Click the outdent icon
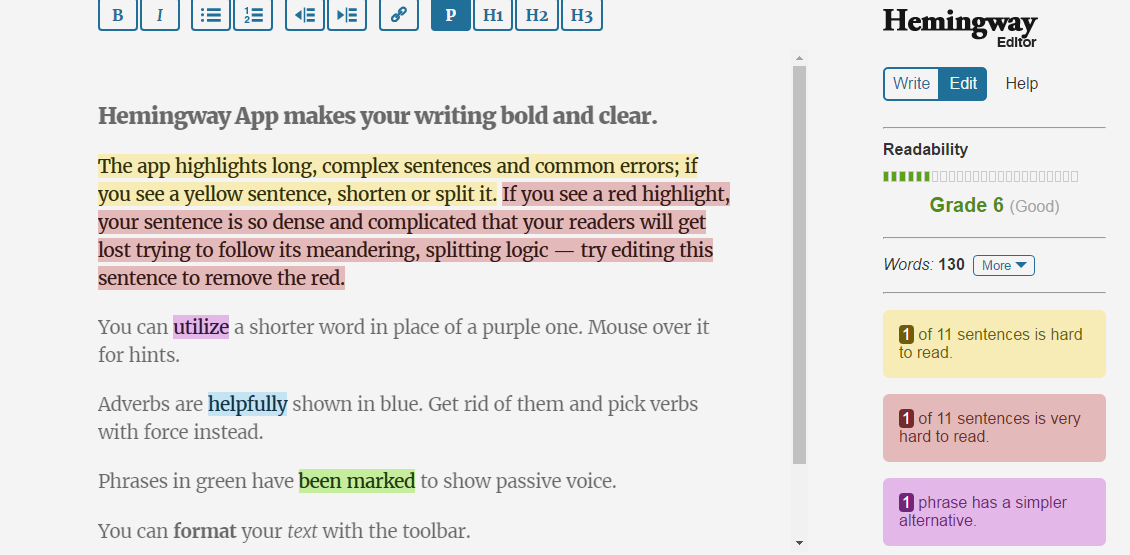 click(x=305, y=15)
